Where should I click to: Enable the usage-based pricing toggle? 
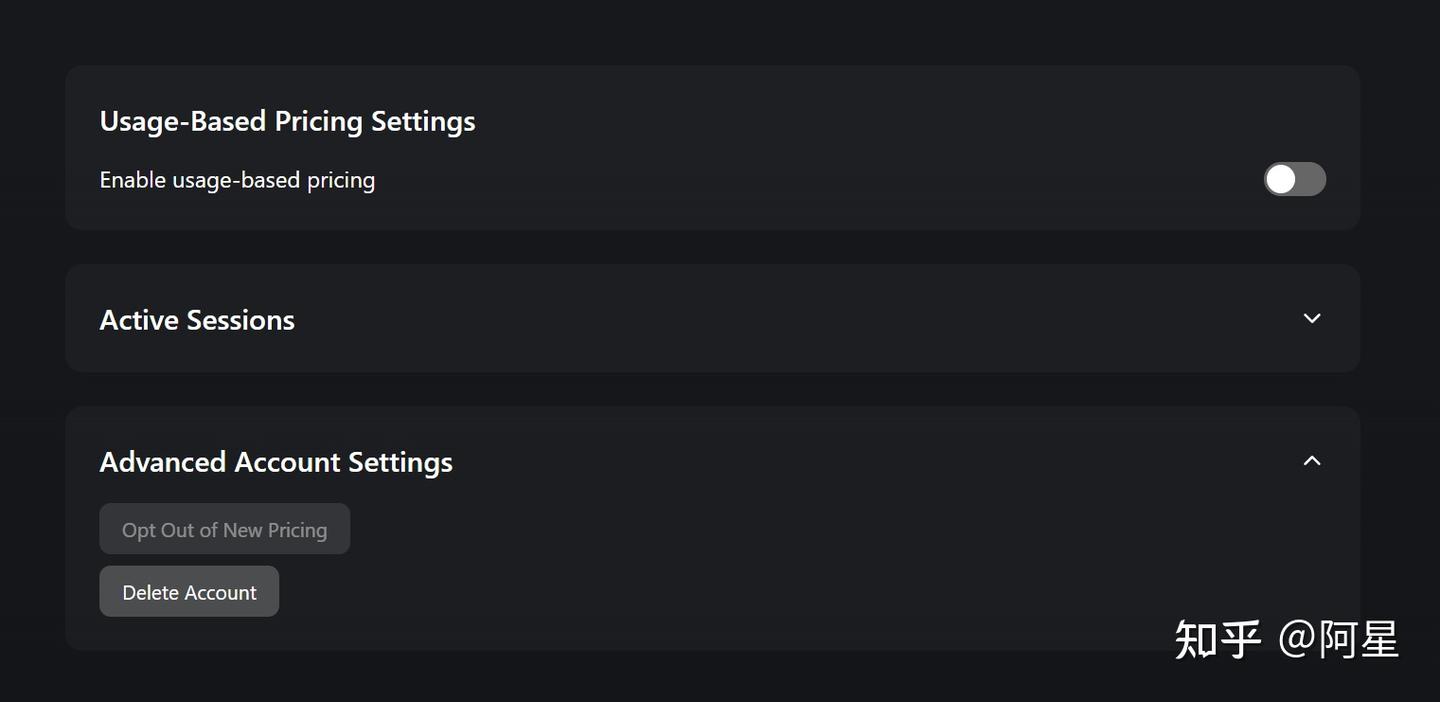tap(1294, 180)
